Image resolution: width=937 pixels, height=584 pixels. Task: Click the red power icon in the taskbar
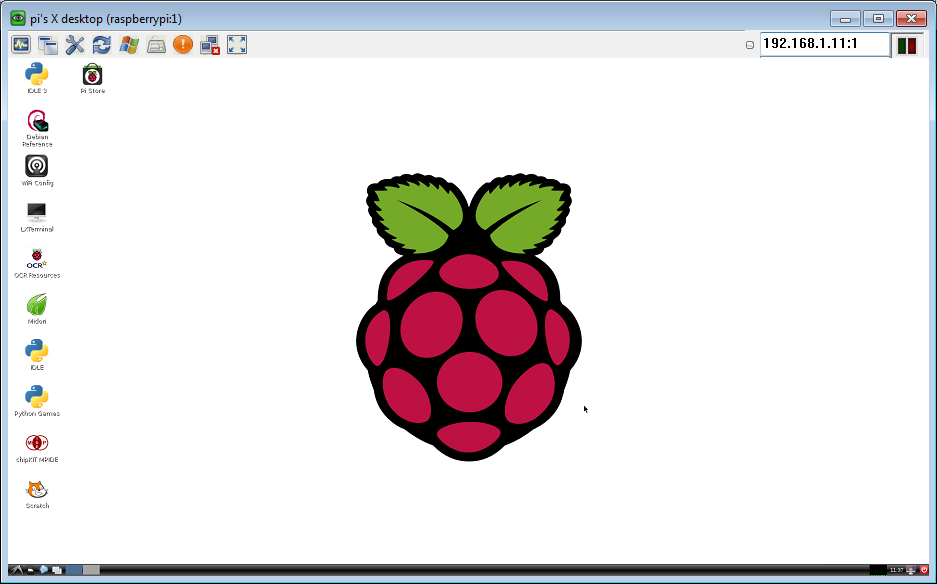coord(924,569)
